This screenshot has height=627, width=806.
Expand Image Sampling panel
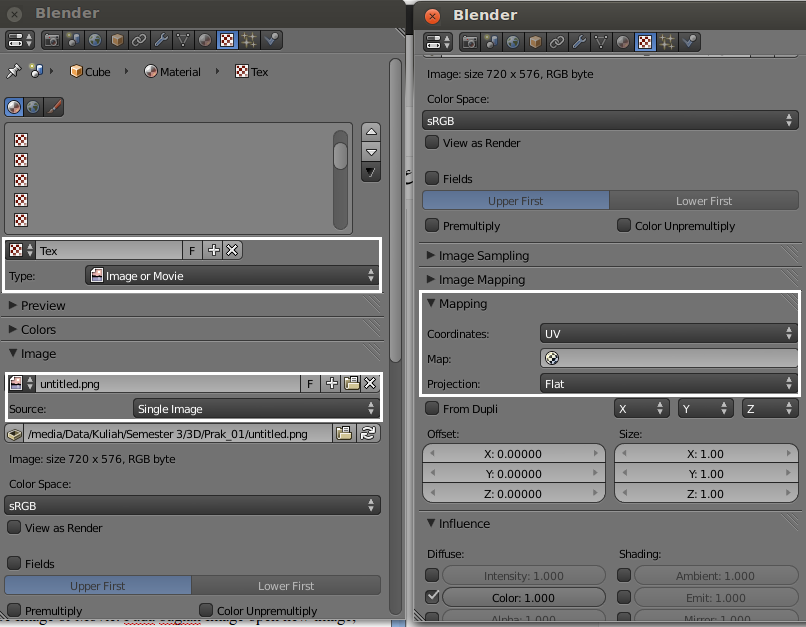coord(431,255)
